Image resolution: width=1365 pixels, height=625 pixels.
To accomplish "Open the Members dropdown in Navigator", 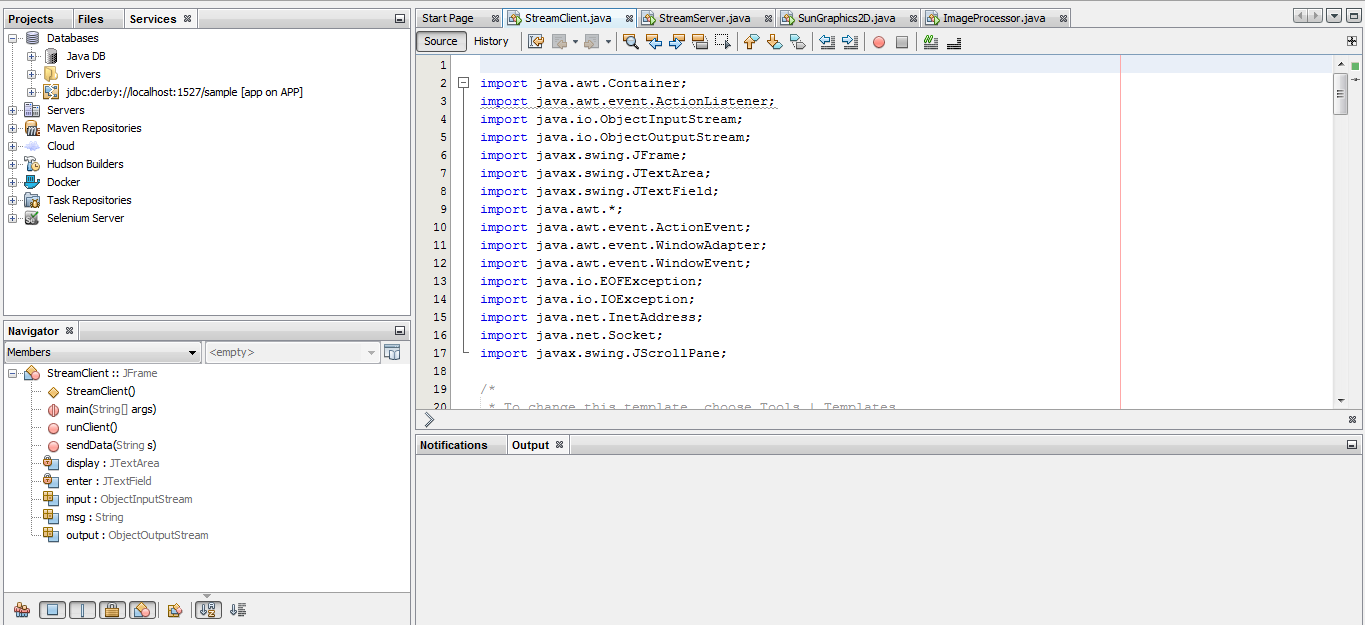I will (103, 352).
